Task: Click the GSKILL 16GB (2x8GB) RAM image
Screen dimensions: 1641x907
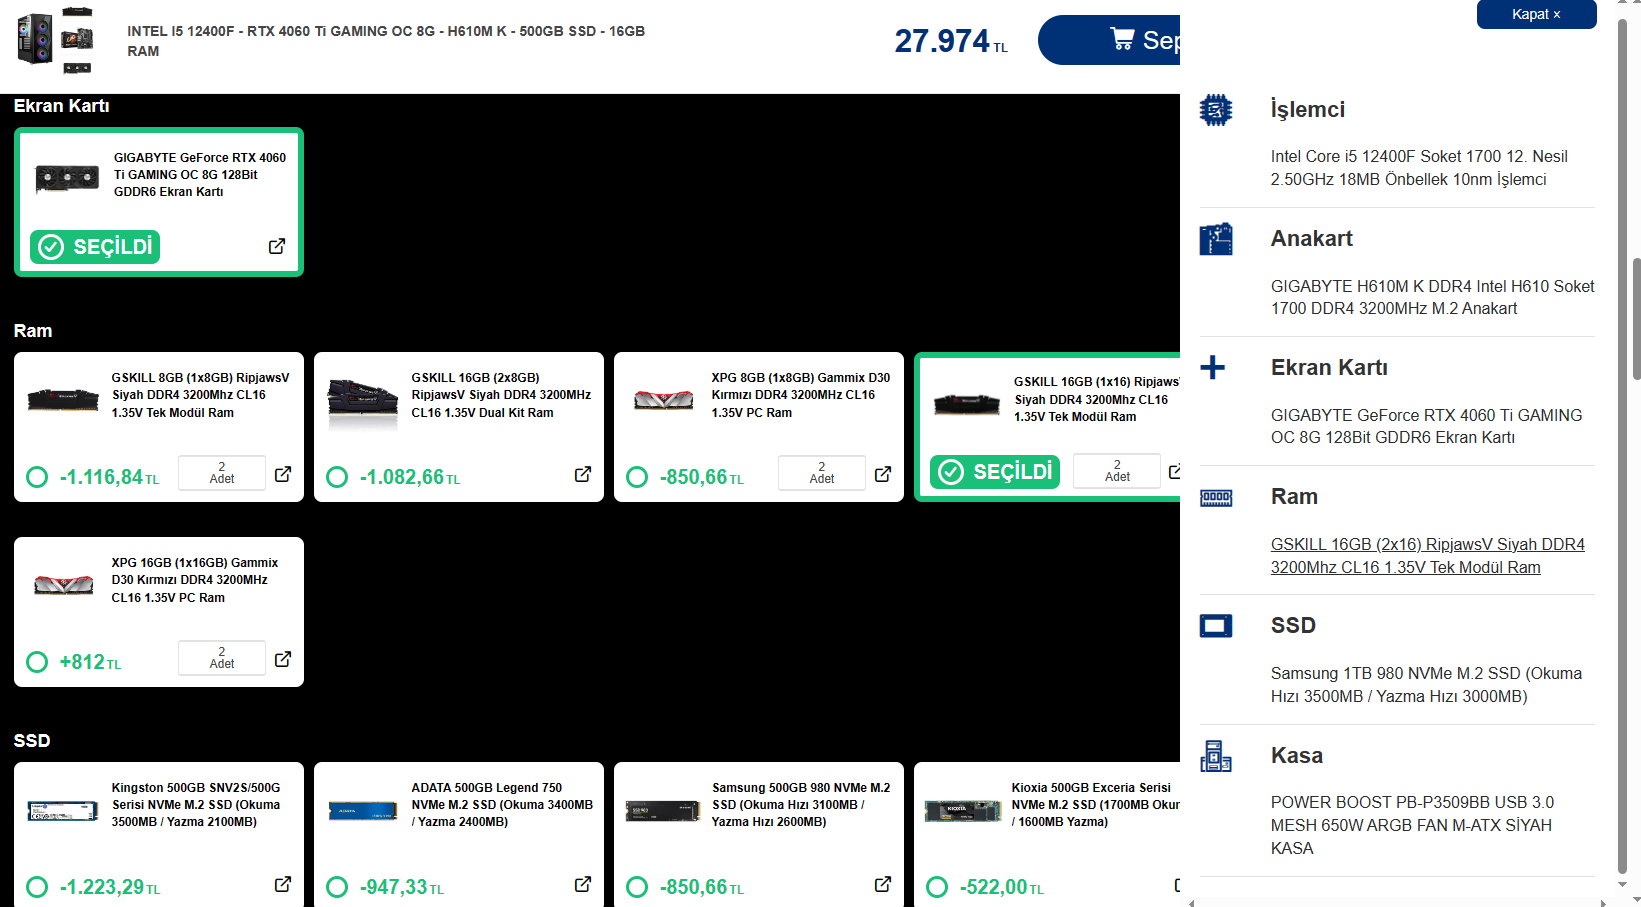Action: [x=363, y=400]
